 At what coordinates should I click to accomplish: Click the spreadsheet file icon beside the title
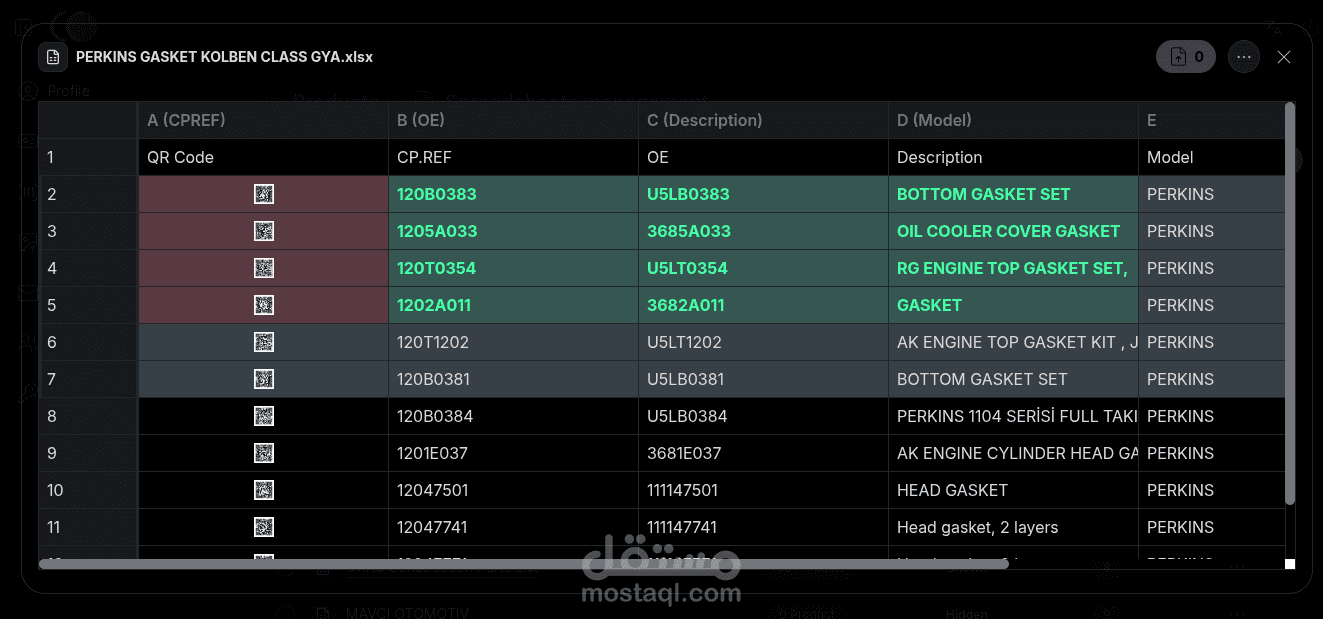[53, 57]
